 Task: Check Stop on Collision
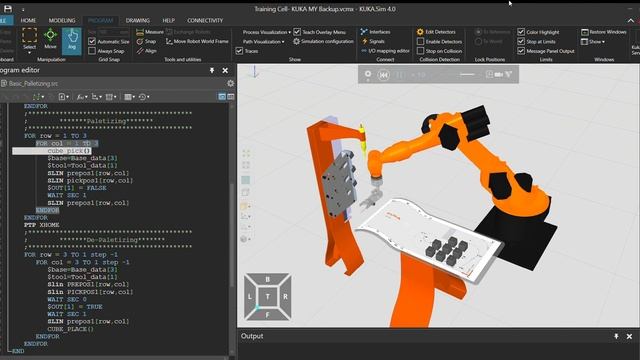420,51
